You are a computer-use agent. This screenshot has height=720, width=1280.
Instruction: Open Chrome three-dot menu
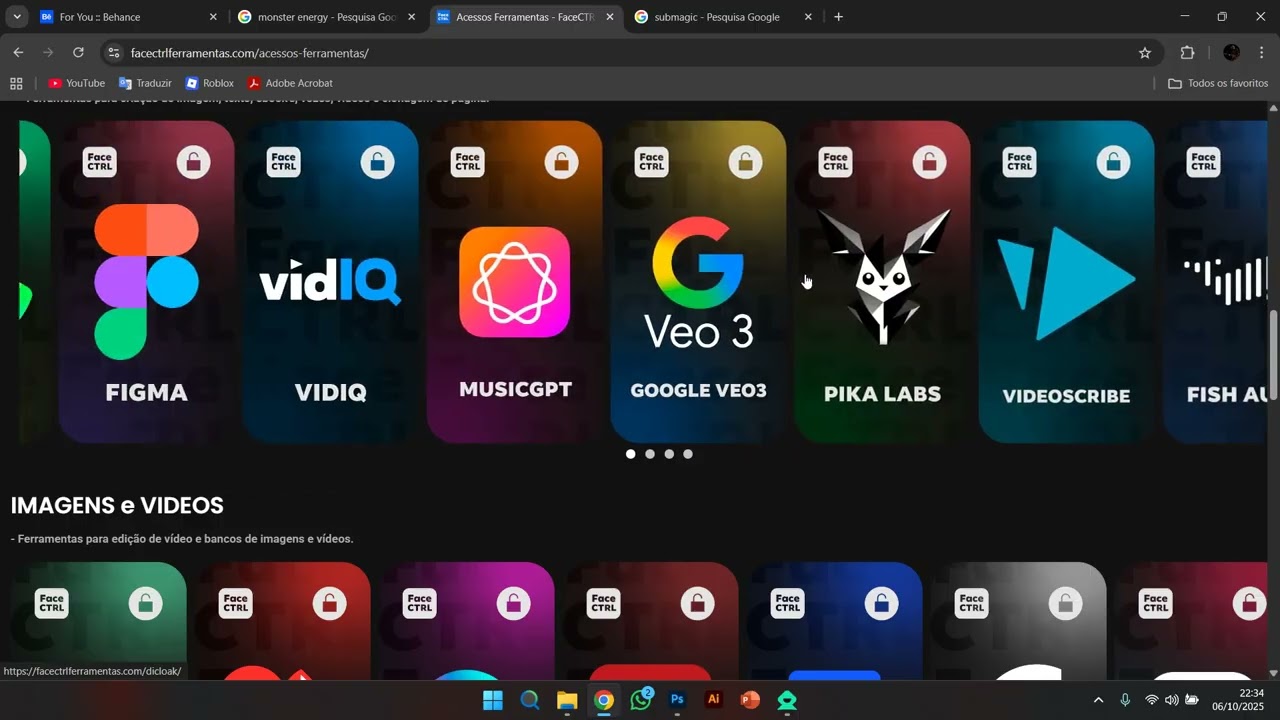coord(1261,53)
